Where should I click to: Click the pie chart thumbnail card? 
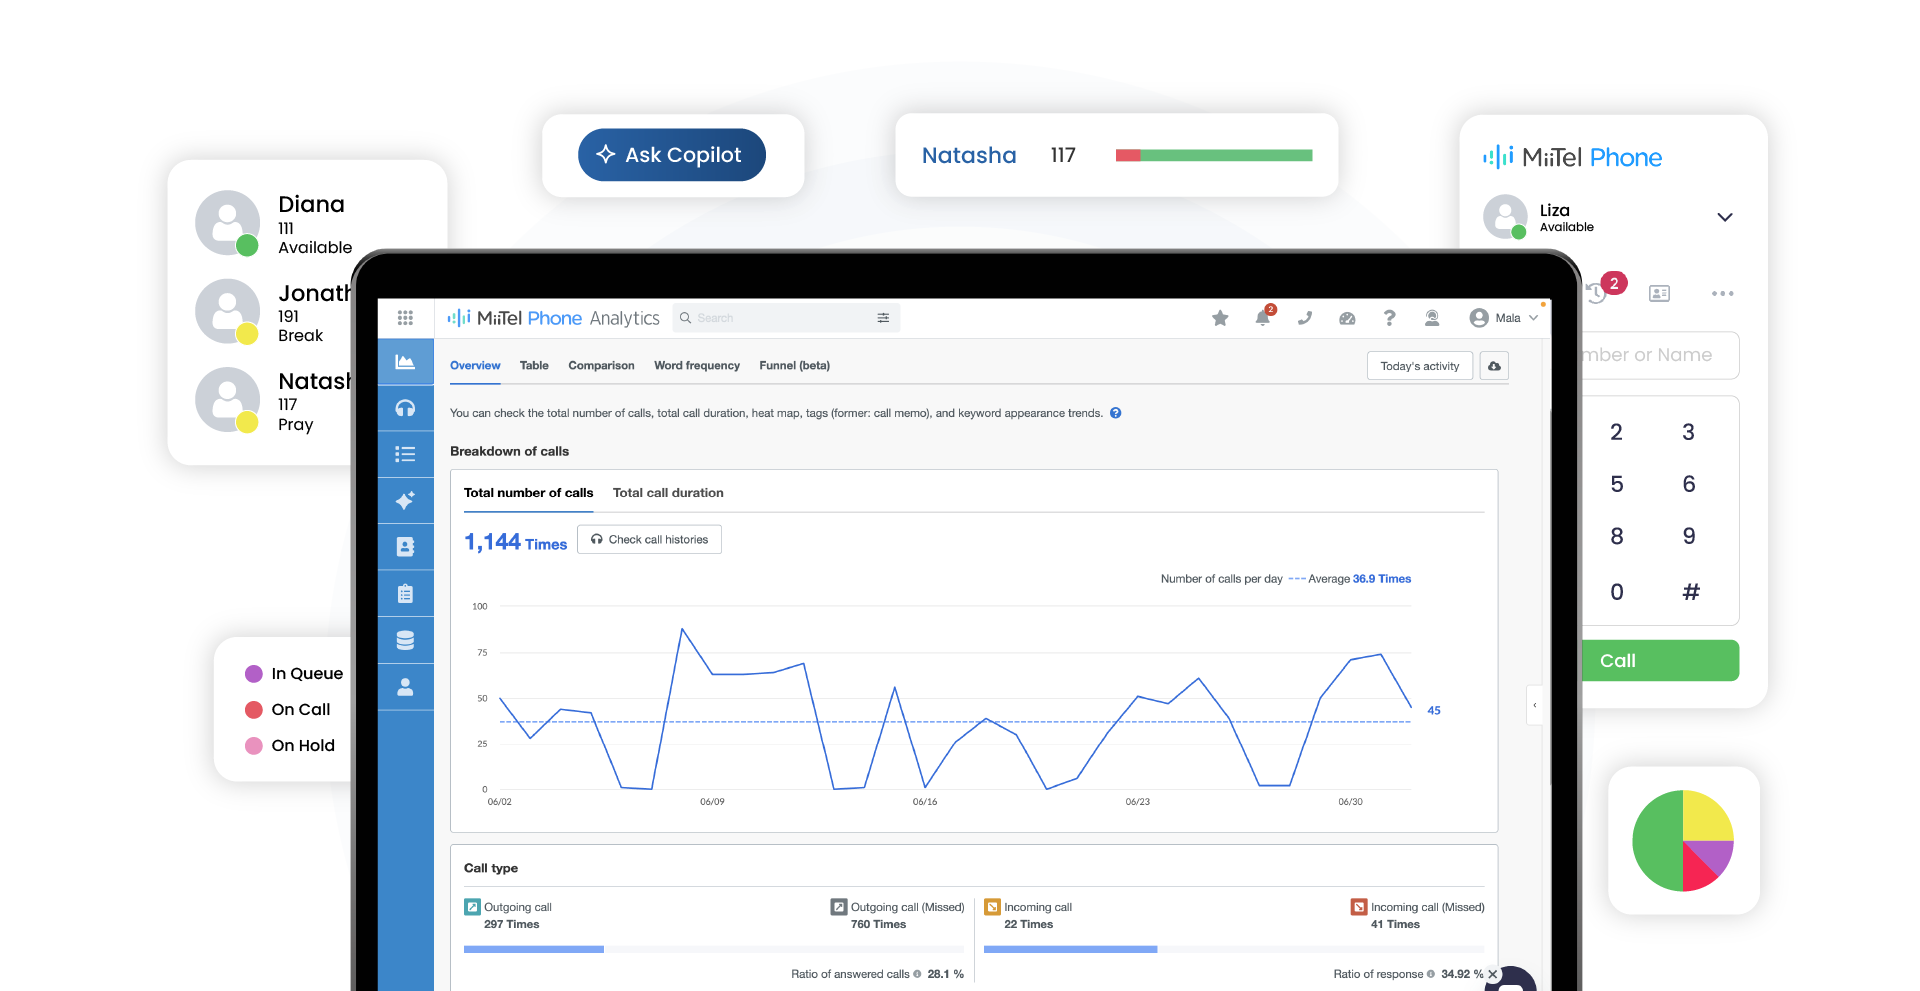1684,841
